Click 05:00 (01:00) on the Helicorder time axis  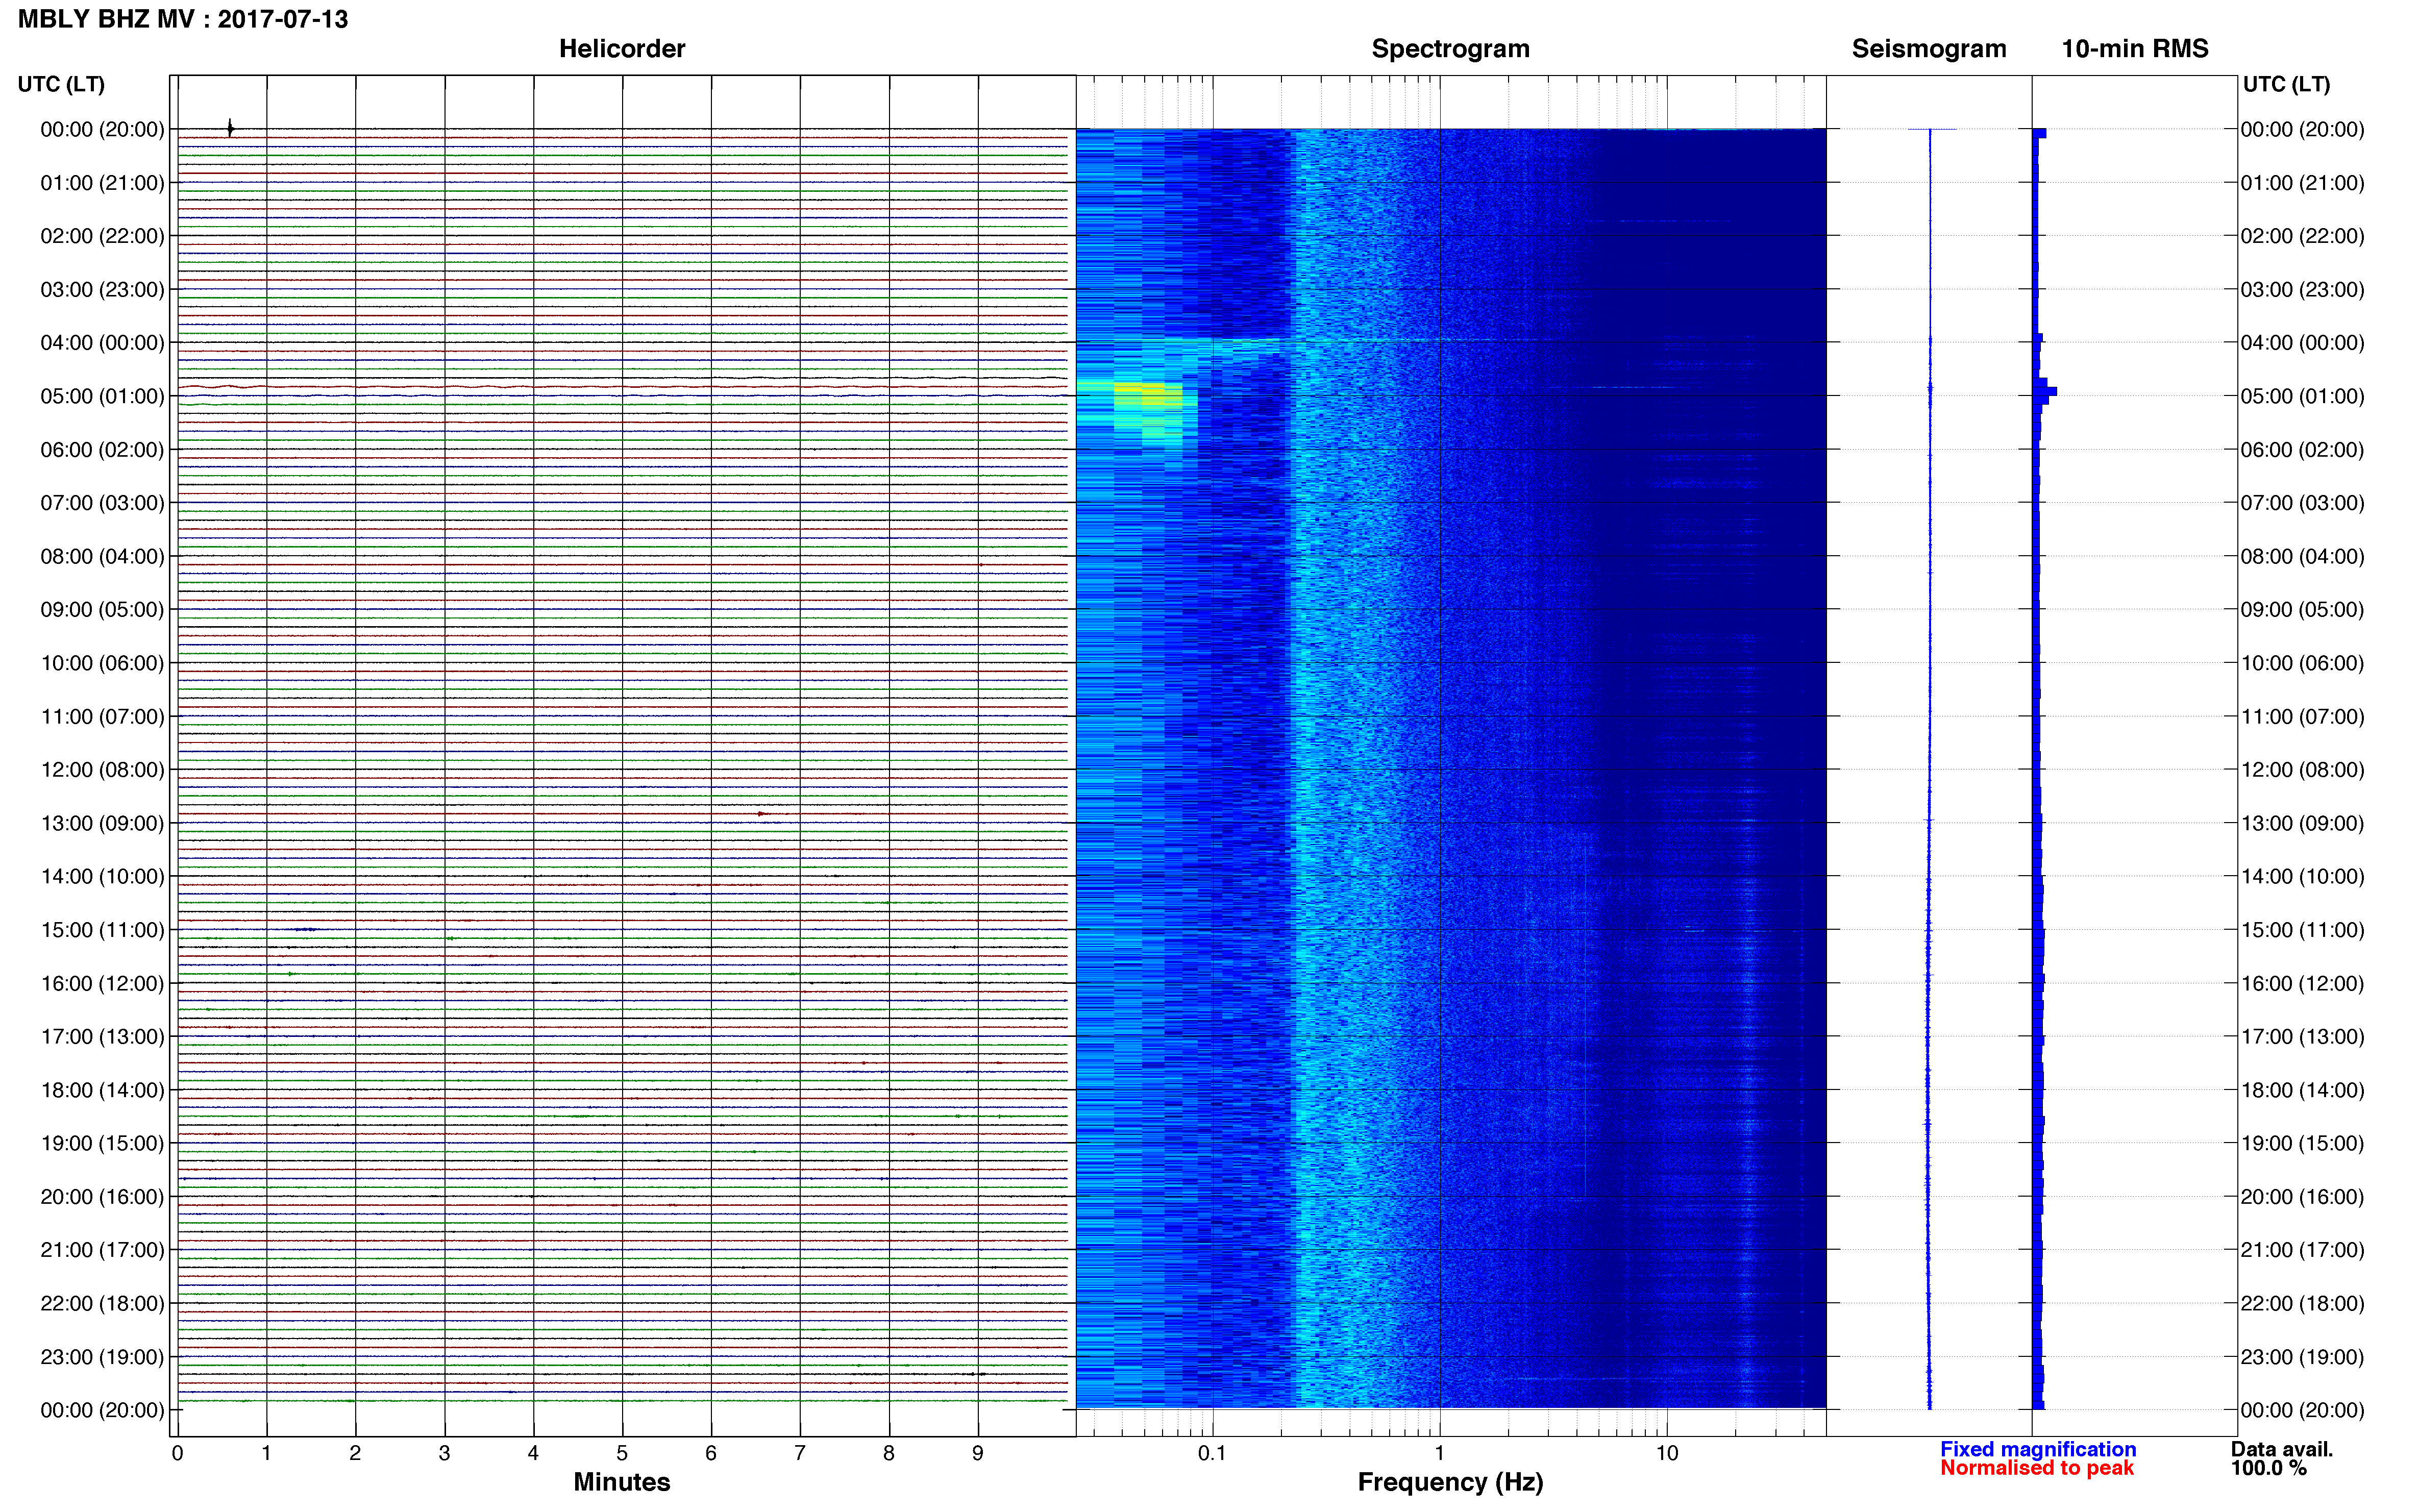[102, 396]
